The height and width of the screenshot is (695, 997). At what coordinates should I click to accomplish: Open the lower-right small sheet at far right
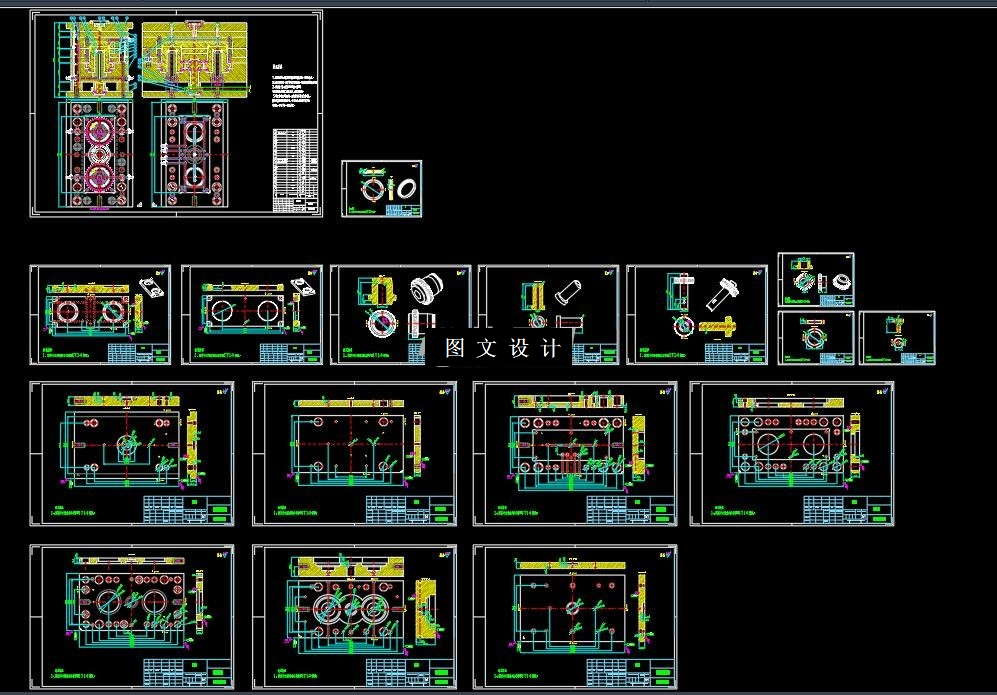[897, 338]
